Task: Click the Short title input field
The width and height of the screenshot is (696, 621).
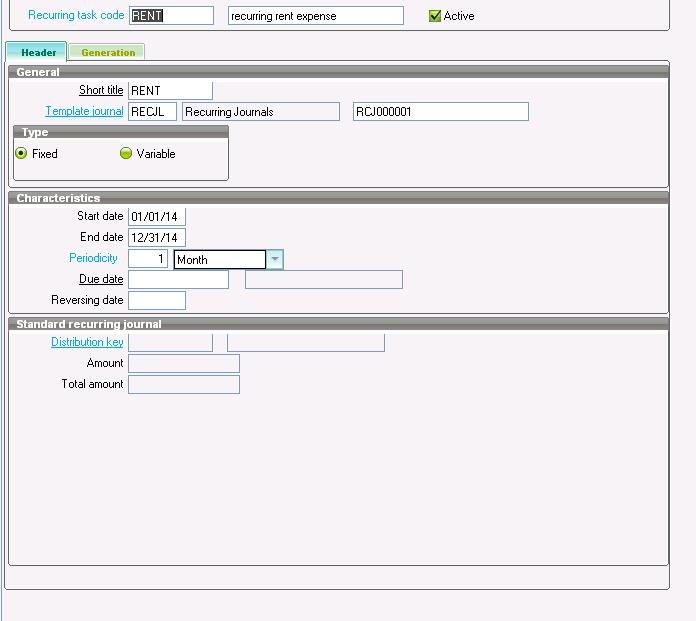Action: [x=170, y=91]
